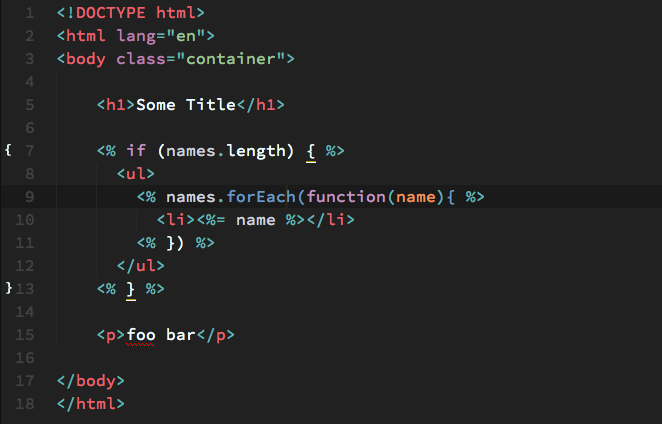Click the lang attribute on line 2

point(136,36)
